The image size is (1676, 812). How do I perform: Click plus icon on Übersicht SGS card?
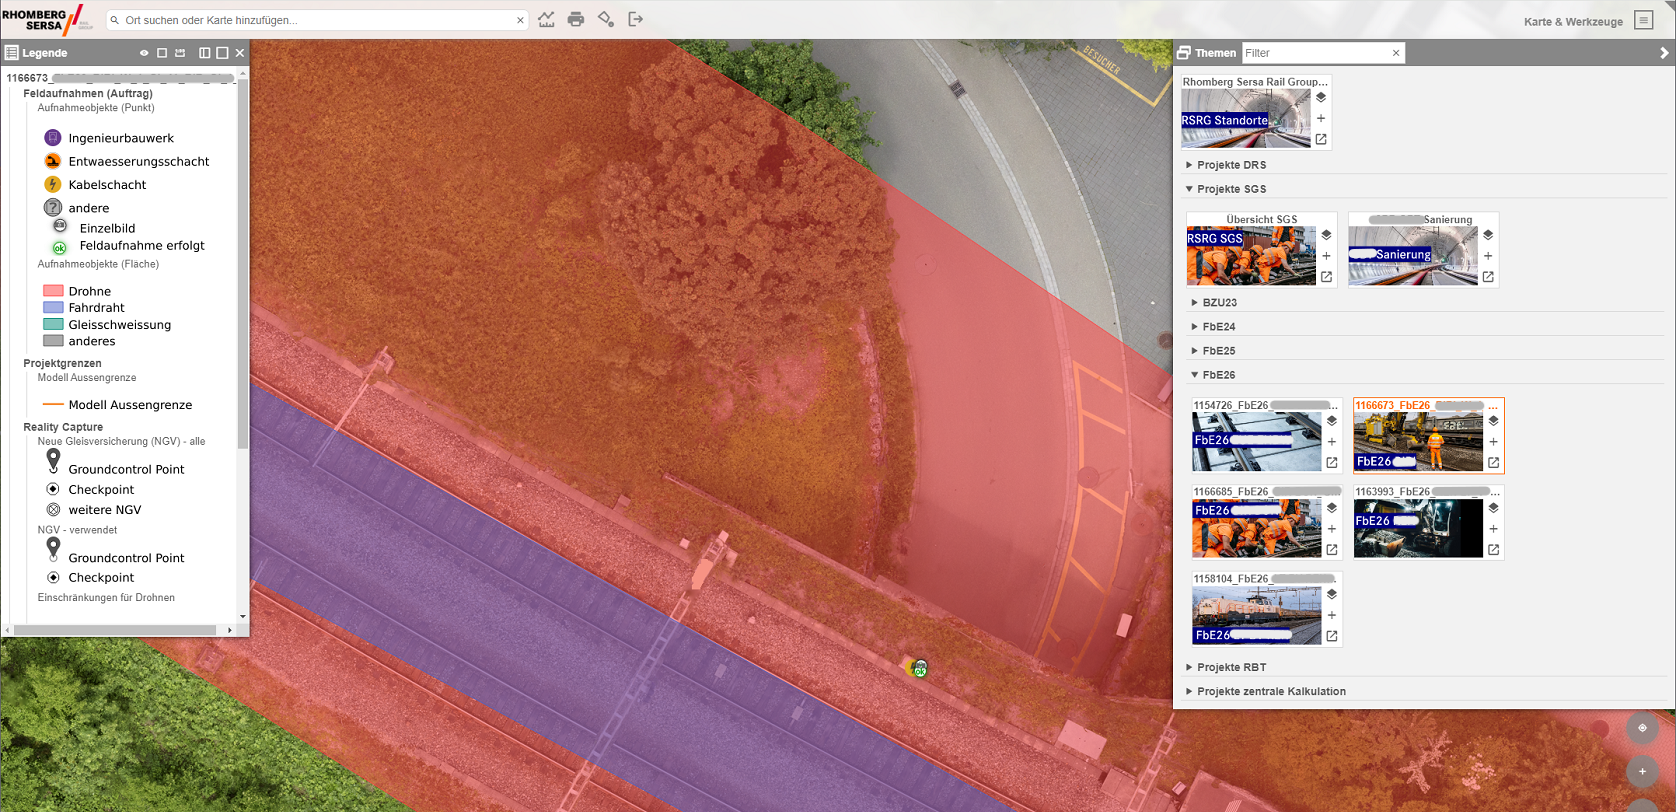point(1326,256)
